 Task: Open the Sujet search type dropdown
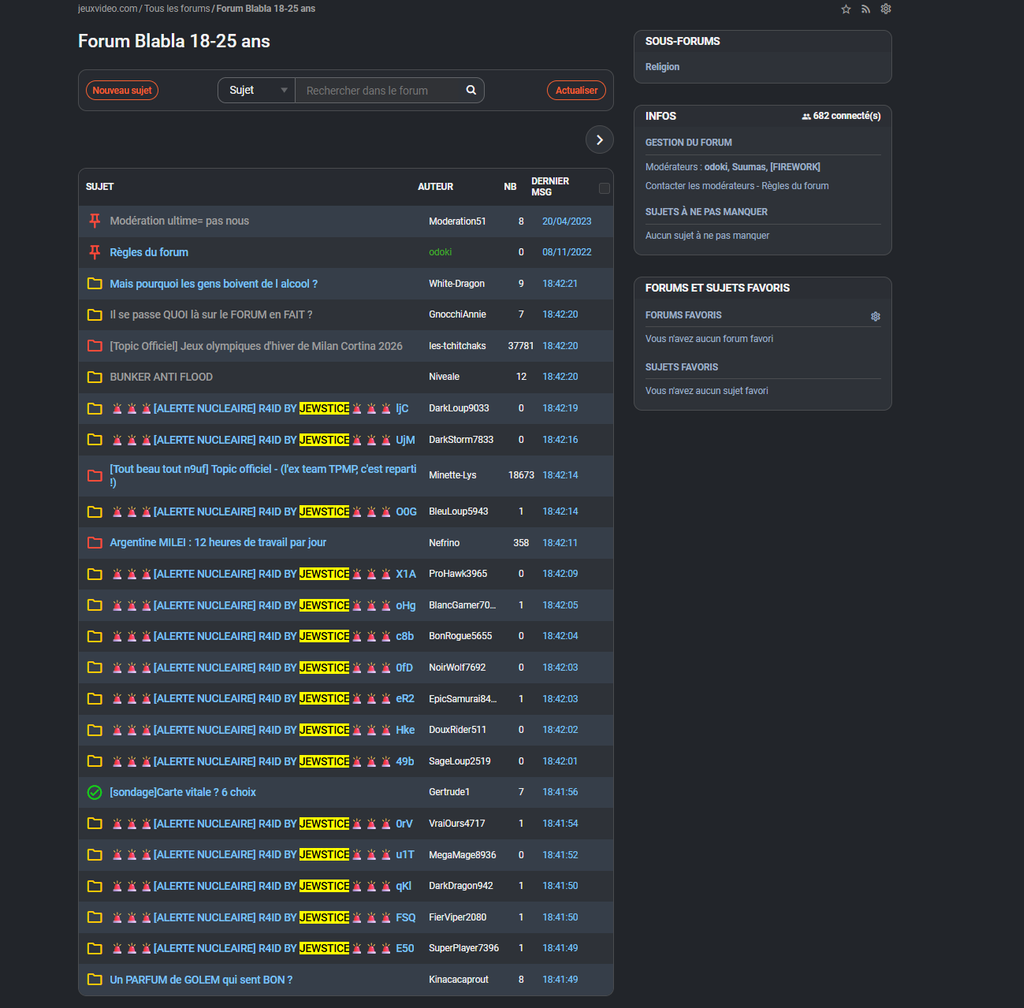pos(256,90)
